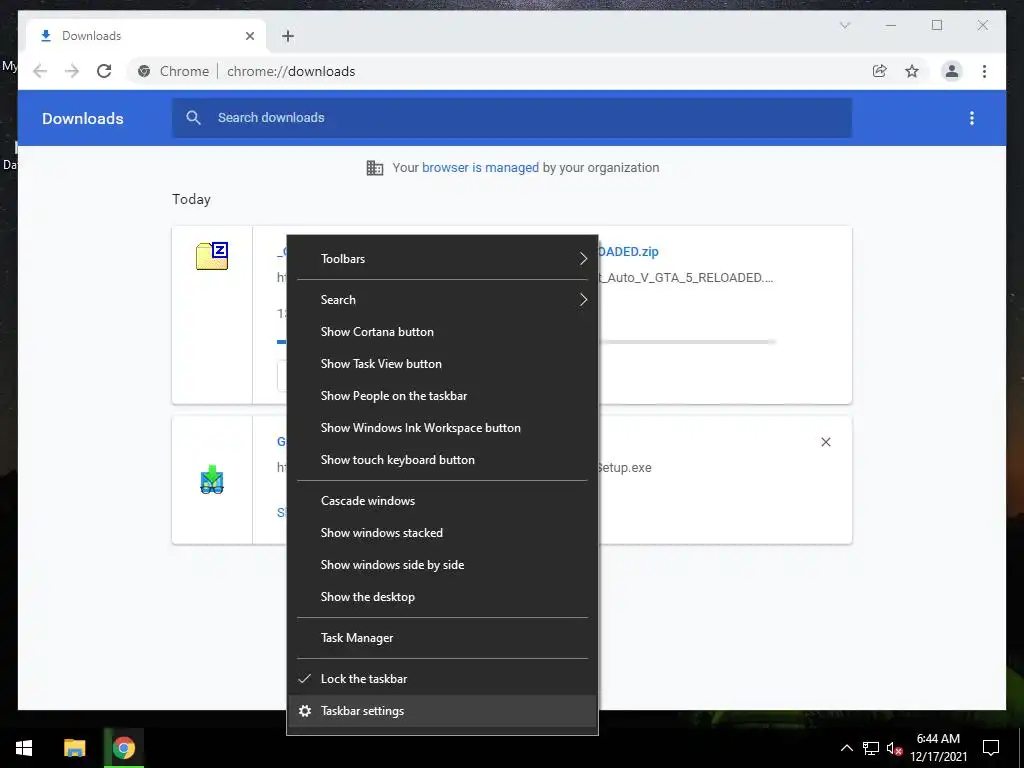This screenshot has width=1024, height=768.
Task: Remove the Setup.exe download from the list
Action: click(825, 442)
